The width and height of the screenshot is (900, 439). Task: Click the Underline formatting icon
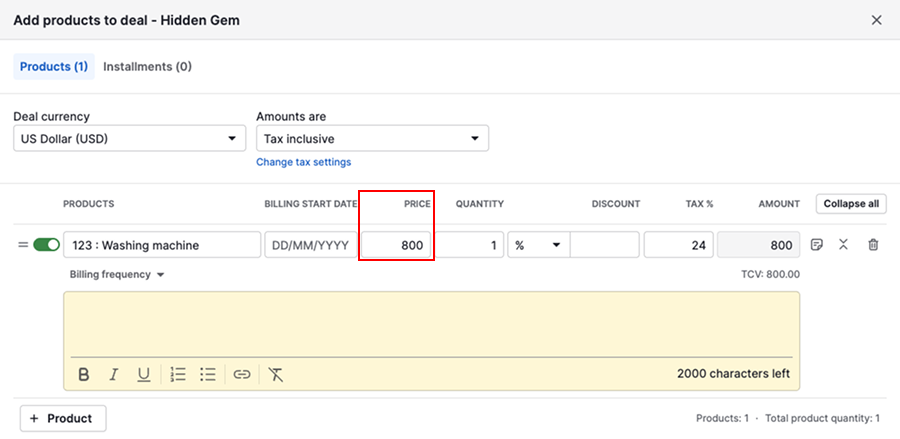coord(144,374)
